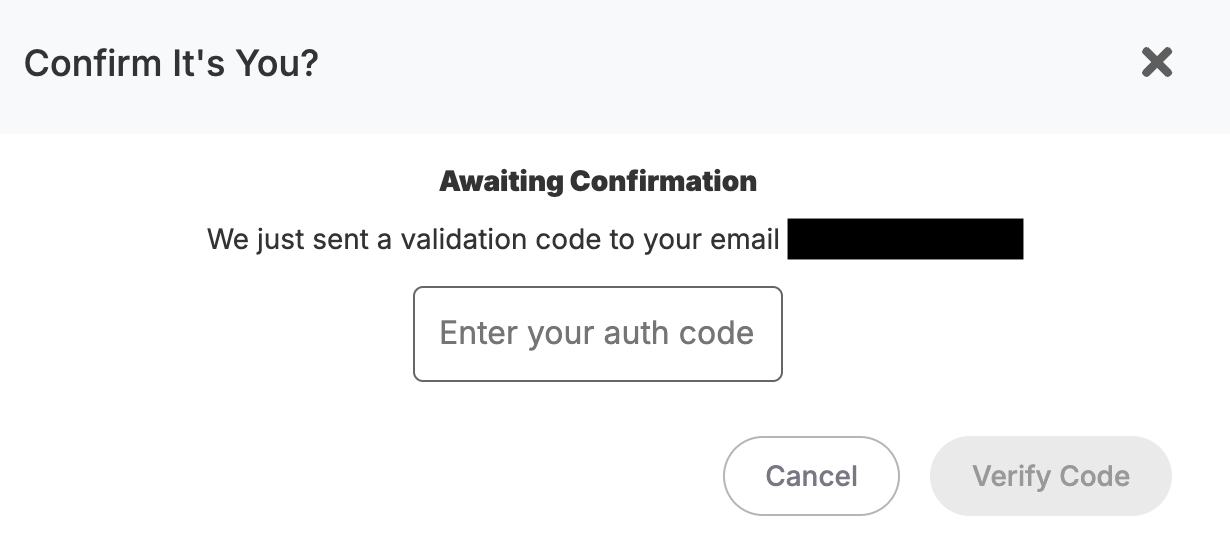The width and height of the screenshot is (1230, 560).
Task: Click the Awaiting Confirmation heading
Action: [598, 182]
